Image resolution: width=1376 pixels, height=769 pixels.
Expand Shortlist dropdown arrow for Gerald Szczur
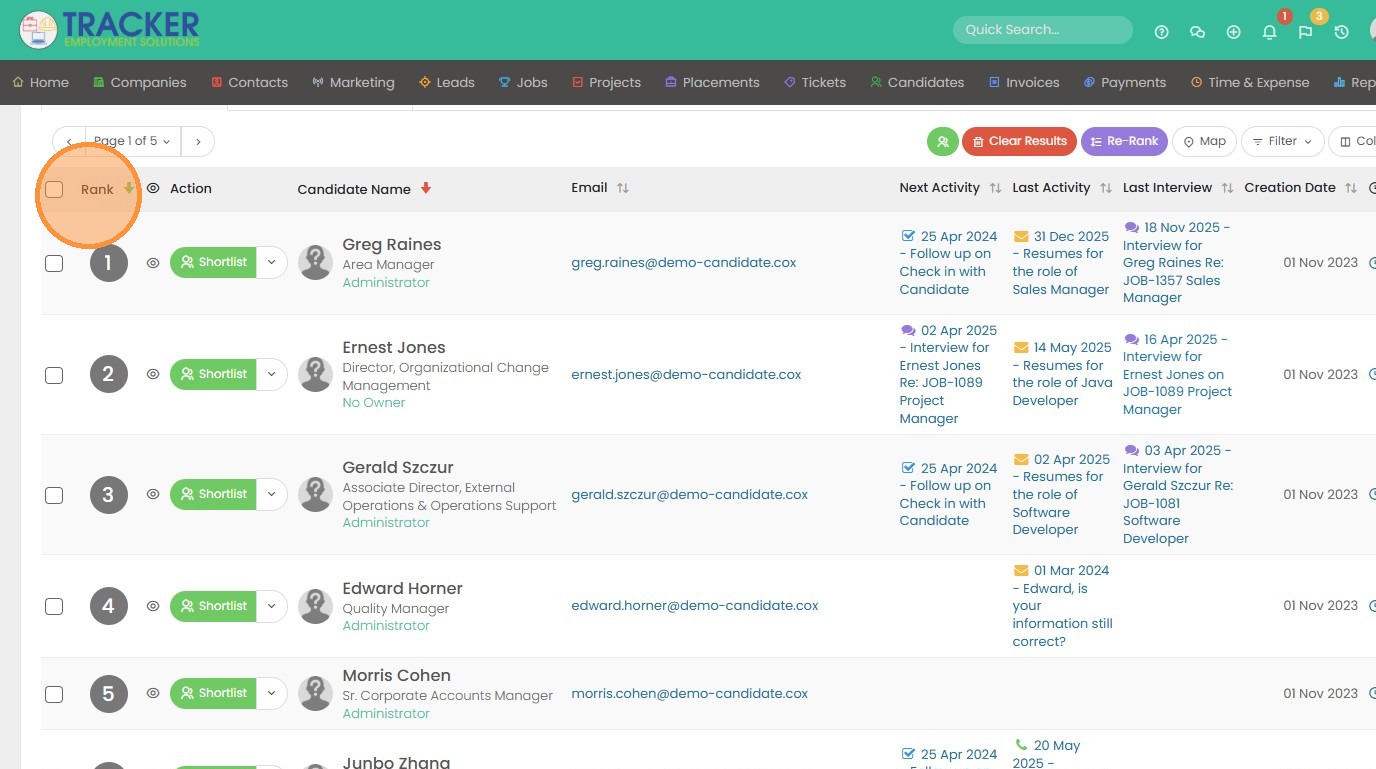tap(271, 494)
